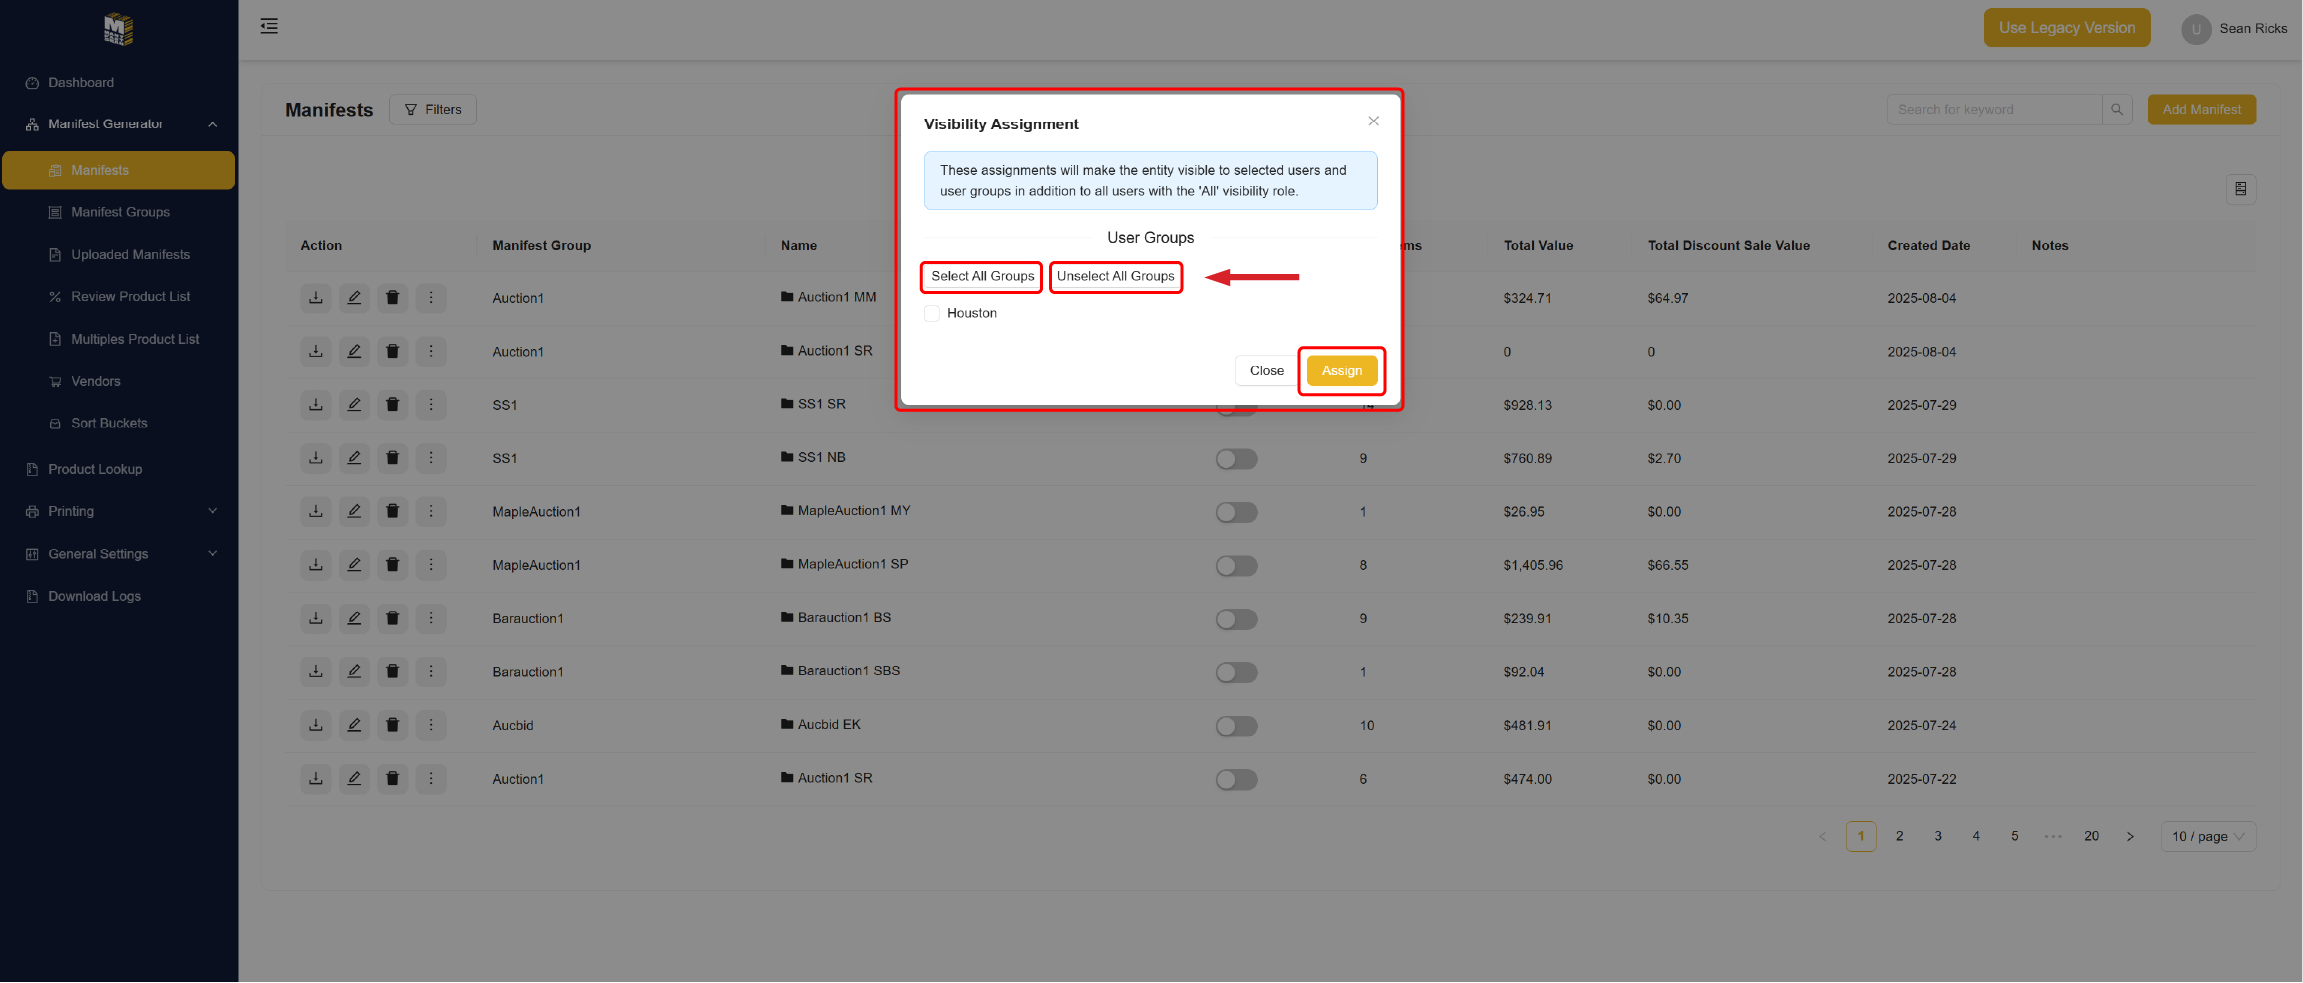The image size is (2303, 983).
Task: Open more options for Aucbid EK row
Action: [x=431, y=725]
